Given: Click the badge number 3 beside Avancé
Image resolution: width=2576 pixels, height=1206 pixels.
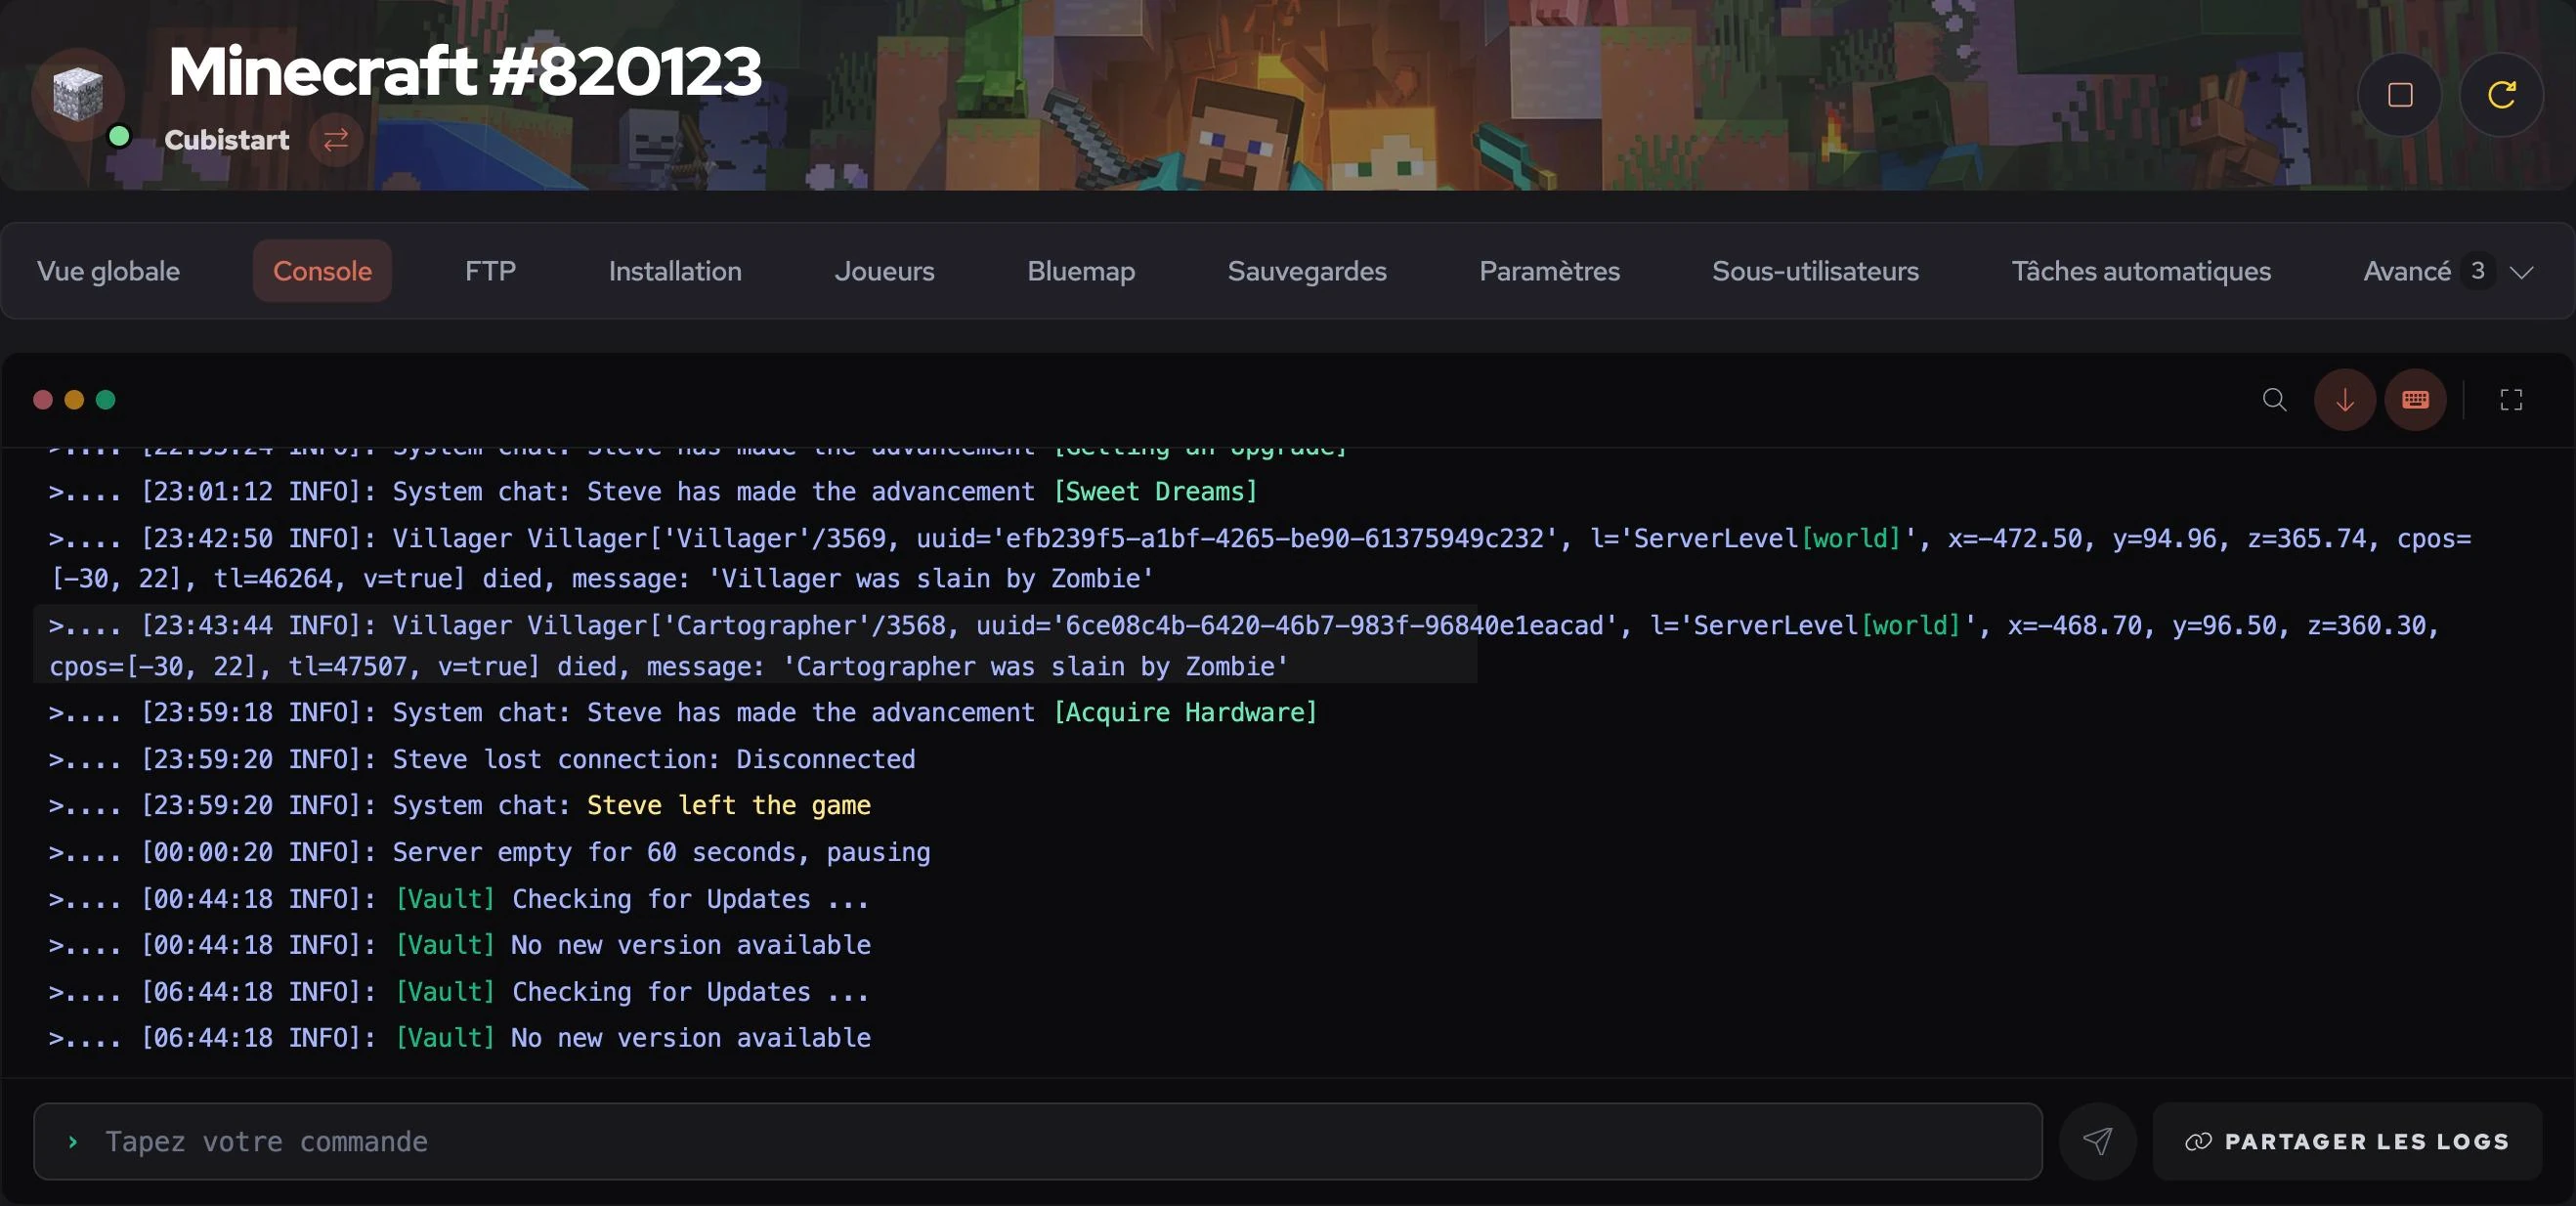Looking at the screenshot, I should click(2477, 271).
